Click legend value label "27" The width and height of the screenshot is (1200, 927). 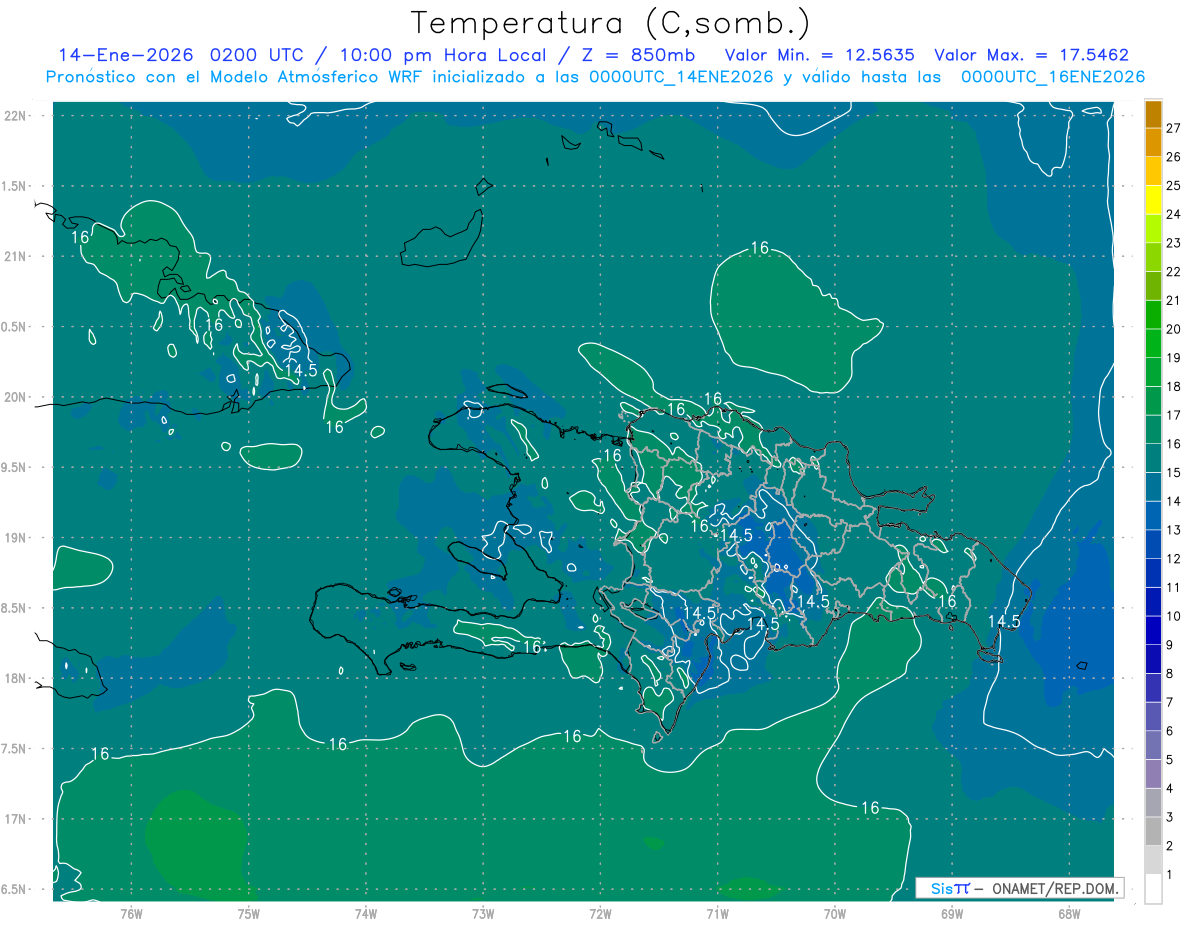click(1173, 128)
